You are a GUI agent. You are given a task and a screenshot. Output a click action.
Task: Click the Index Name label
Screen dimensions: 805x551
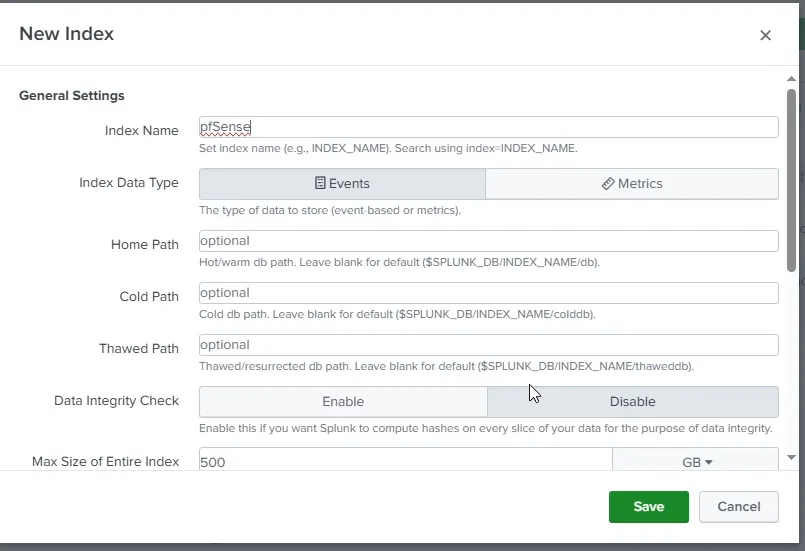(142, 130)
